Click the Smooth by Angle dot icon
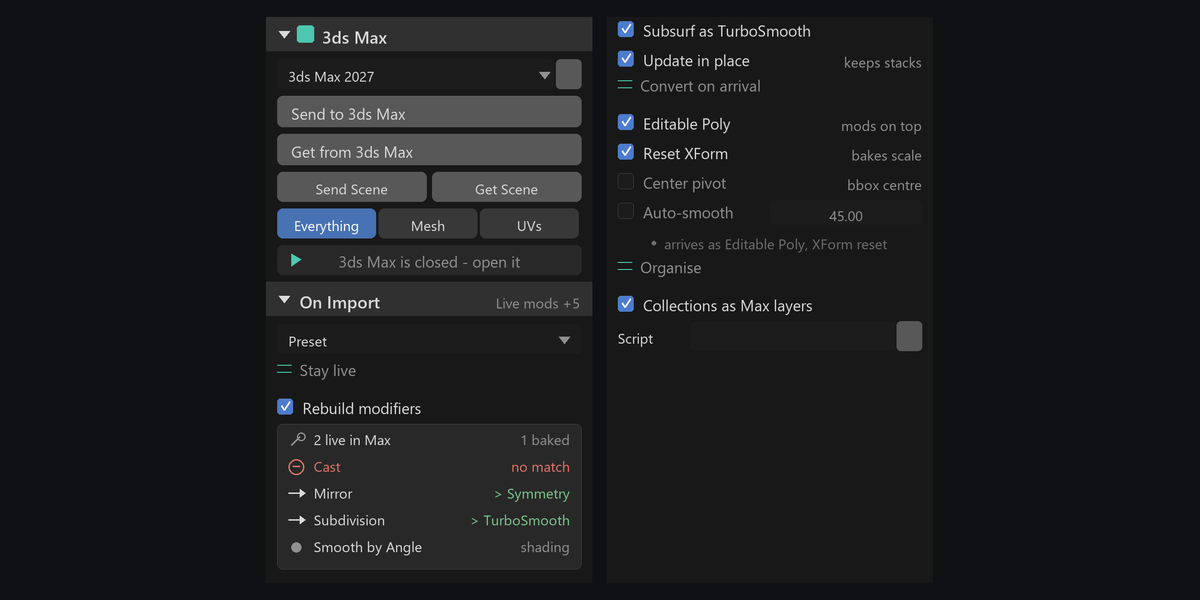This screenshot has height=600, width=1200. 296,548
